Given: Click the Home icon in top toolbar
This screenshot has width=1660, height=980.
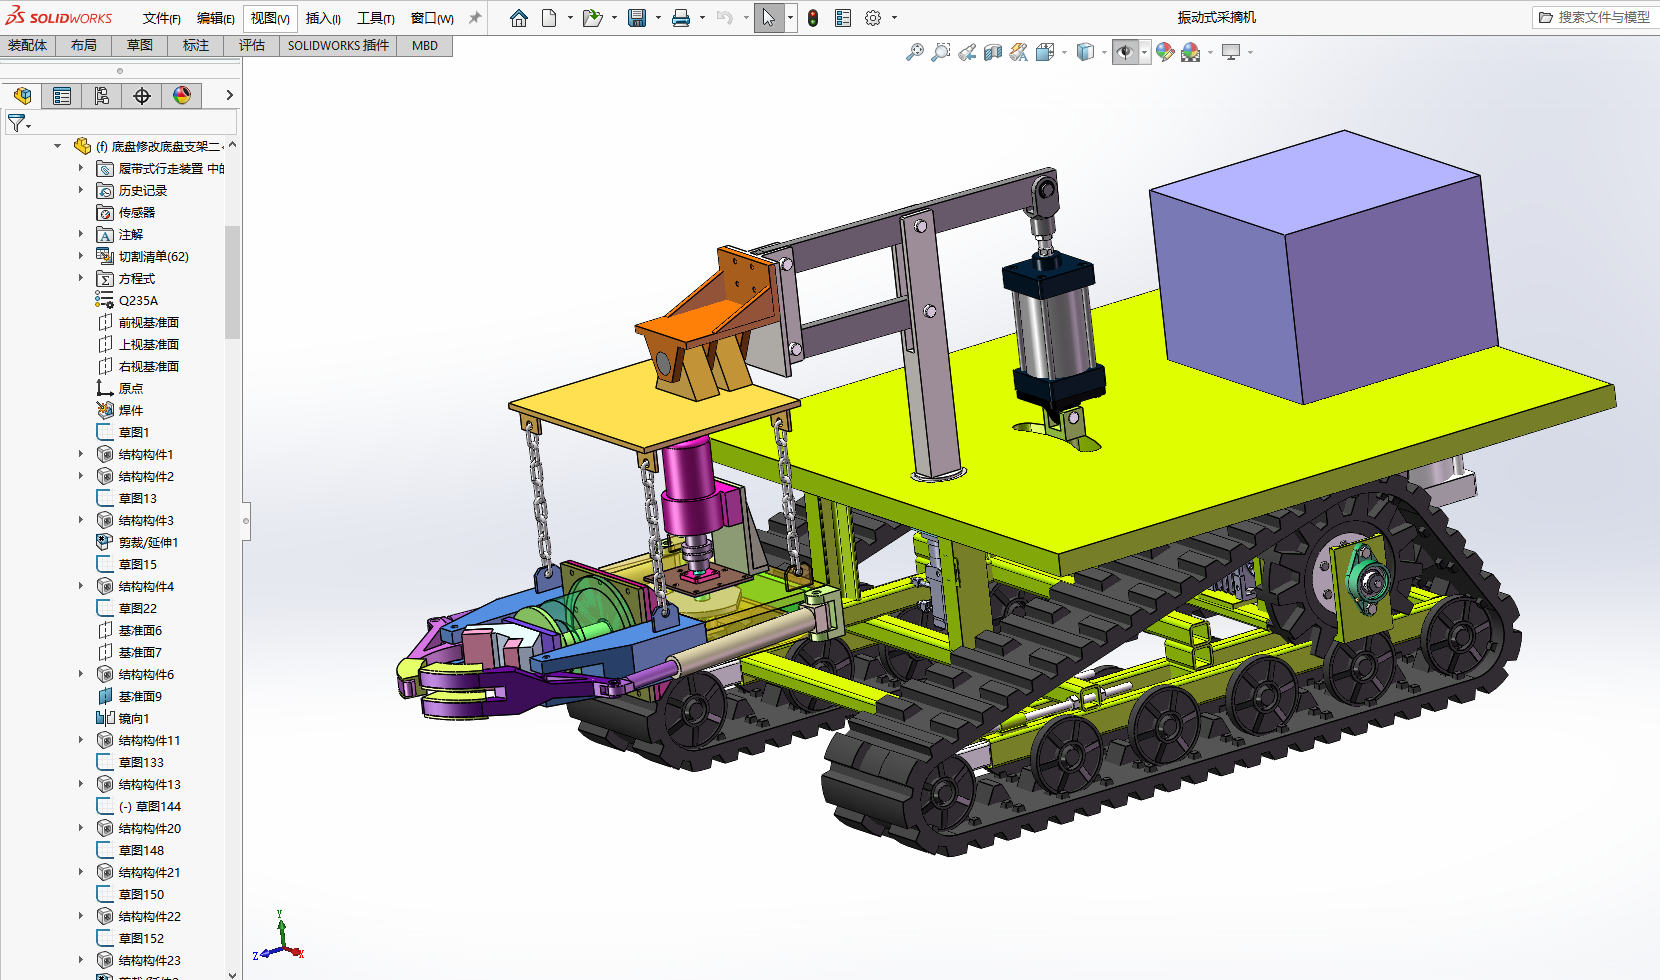Looking at the screenshot, I should [519, 18].
